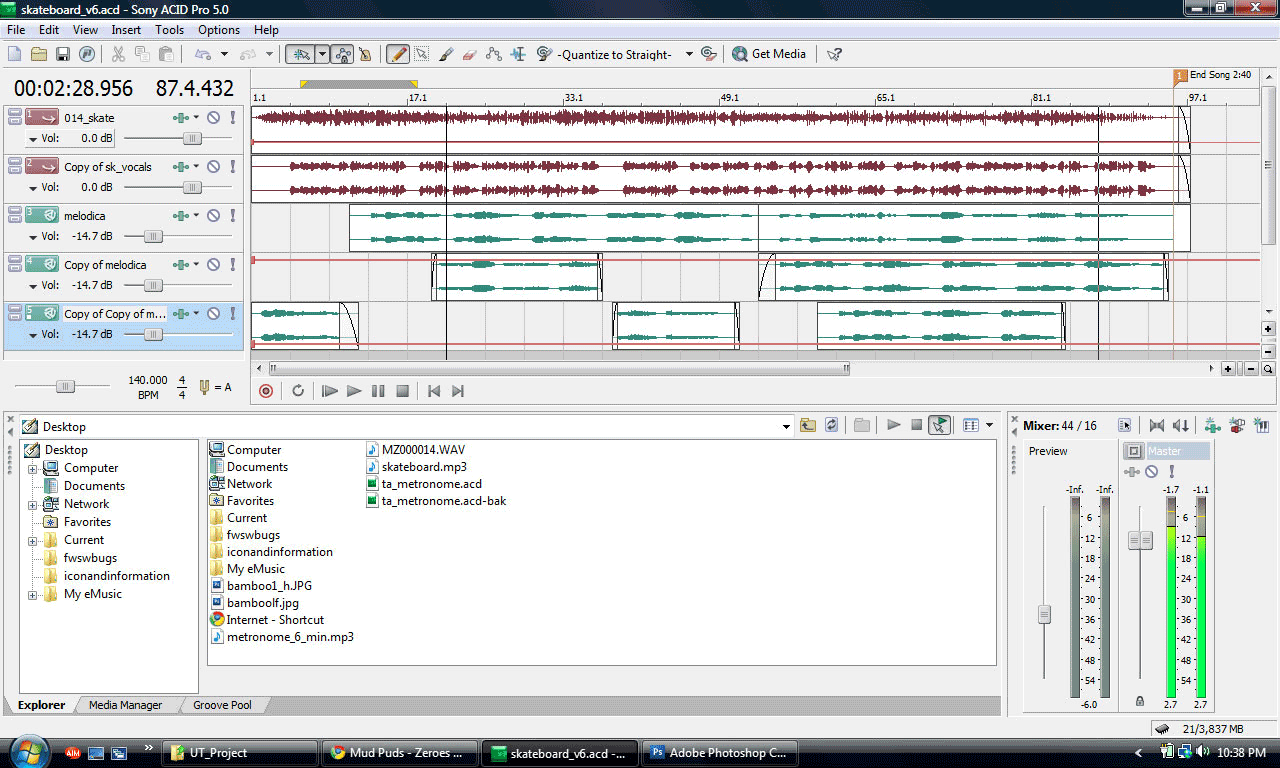Select the Paint tool brush icon

(446, 54)
